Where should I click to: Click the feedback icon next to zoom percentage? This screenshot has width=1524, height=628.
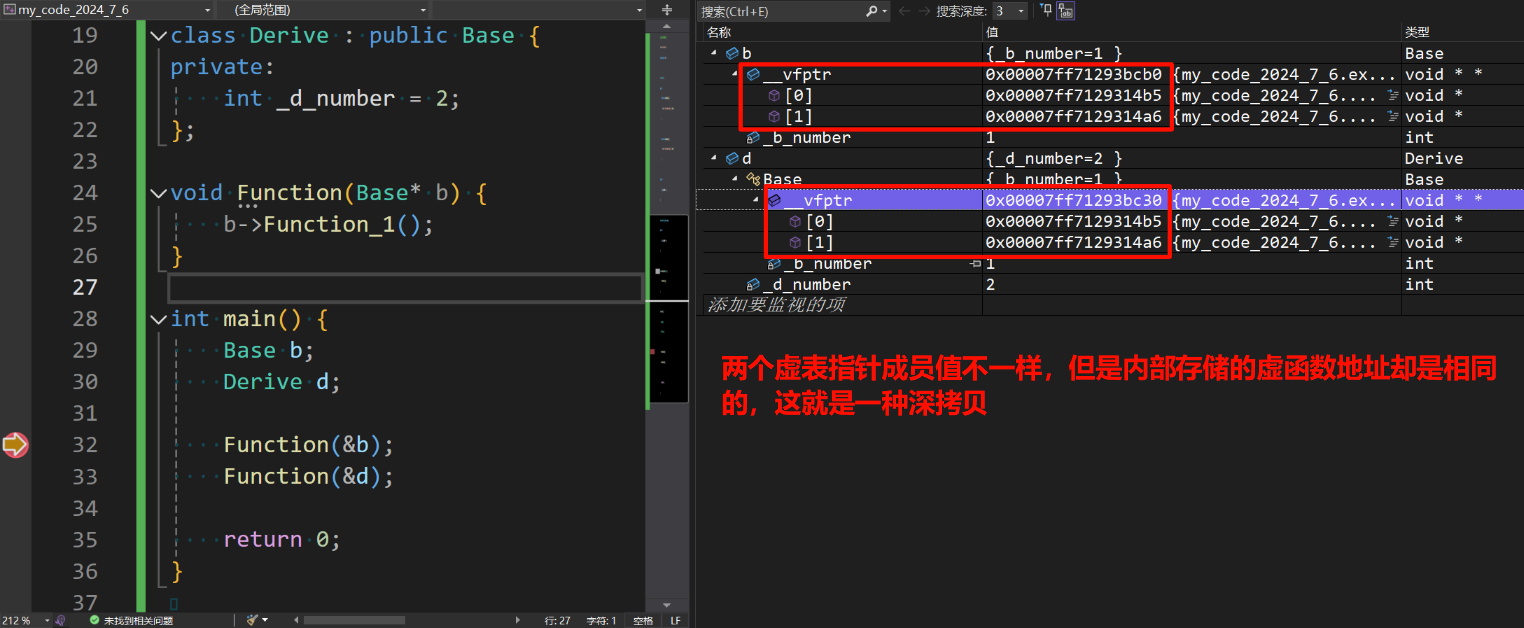[60, 620]
